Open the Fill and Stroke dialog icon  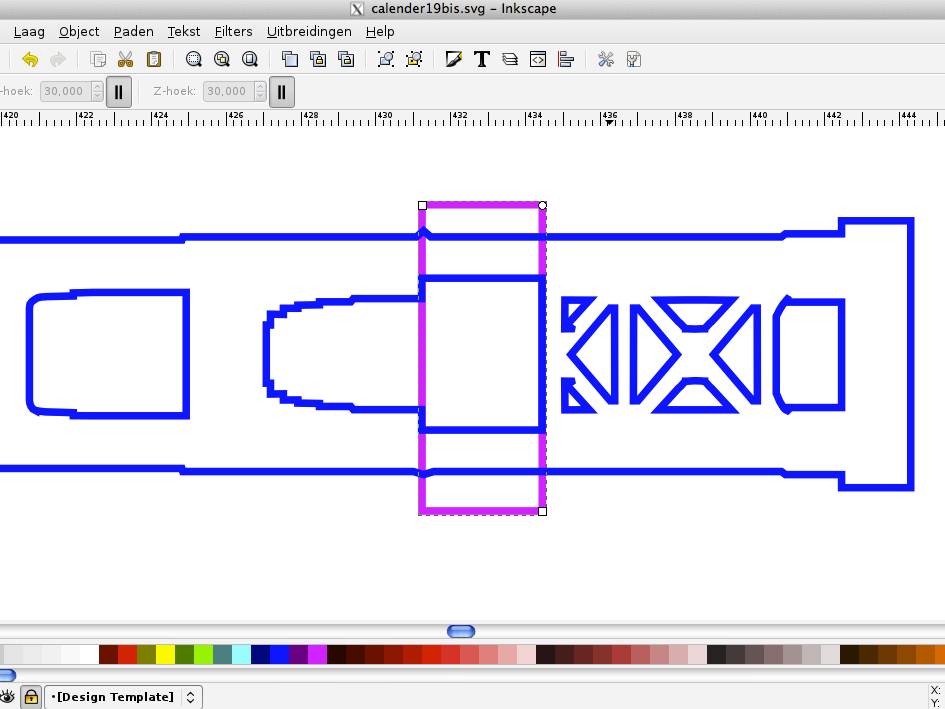point(453,59)
